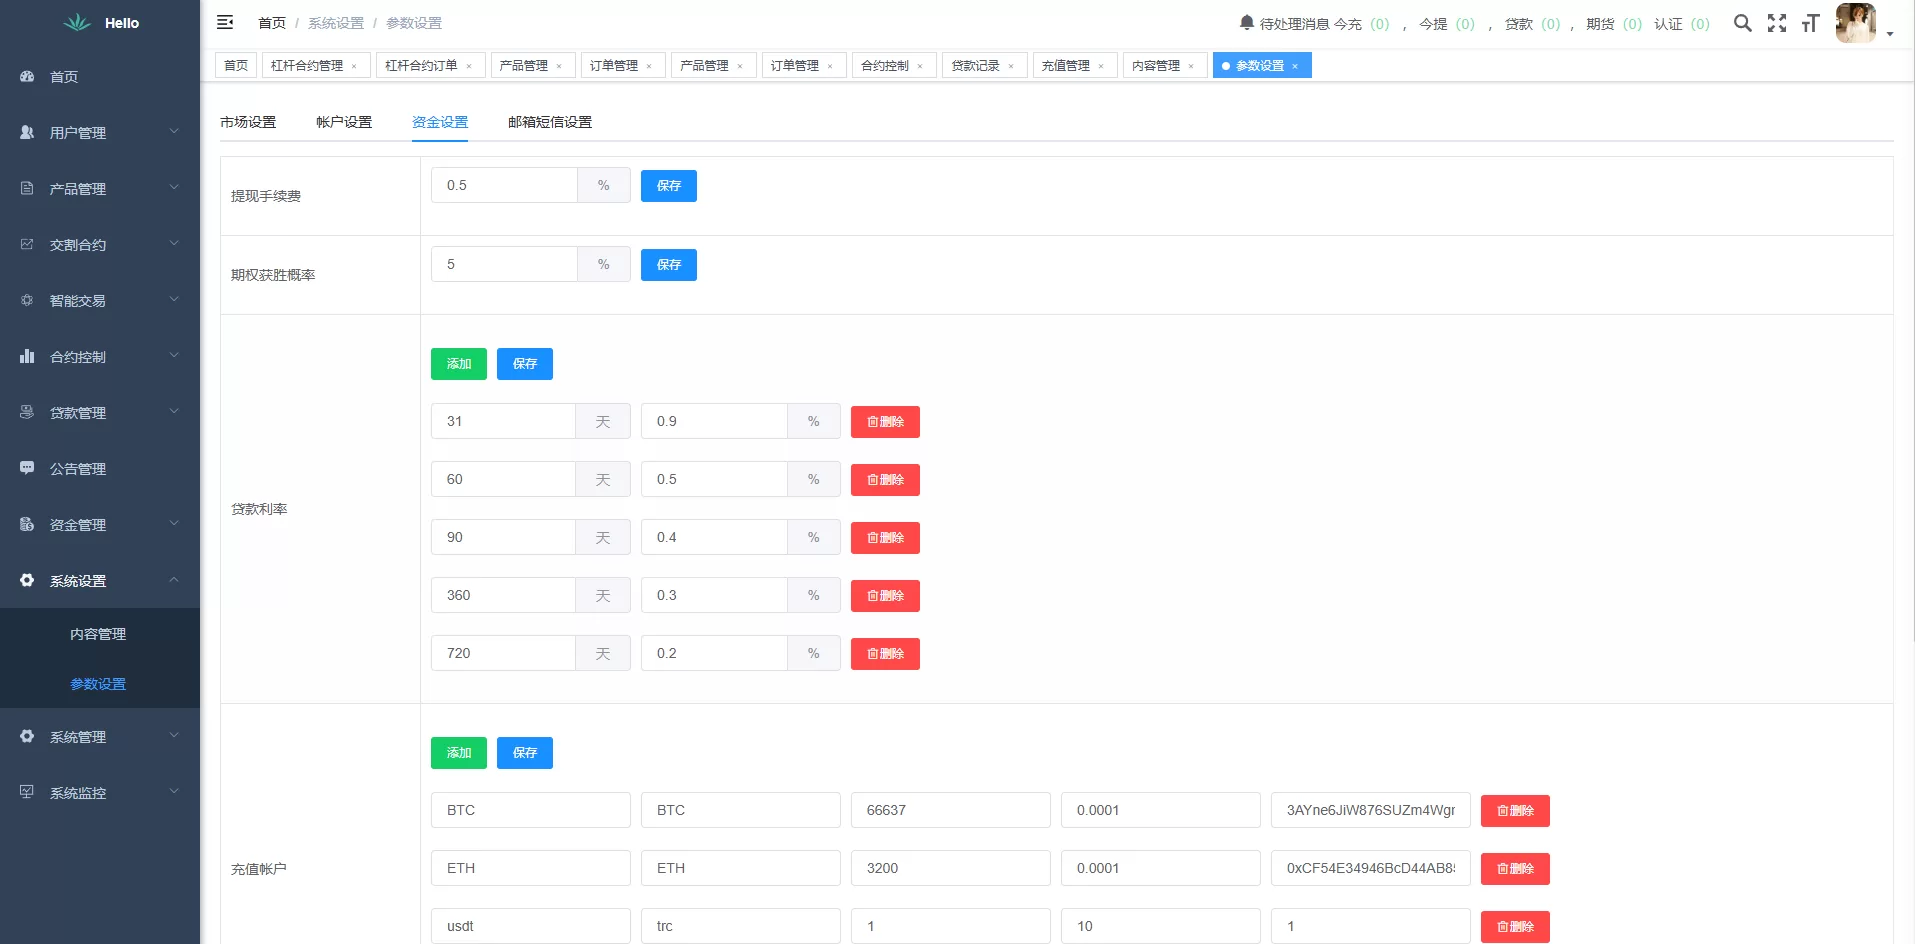Click the 首页 breadcrumb link
This screenshot has height=944, width=1915.
point(272,23)
